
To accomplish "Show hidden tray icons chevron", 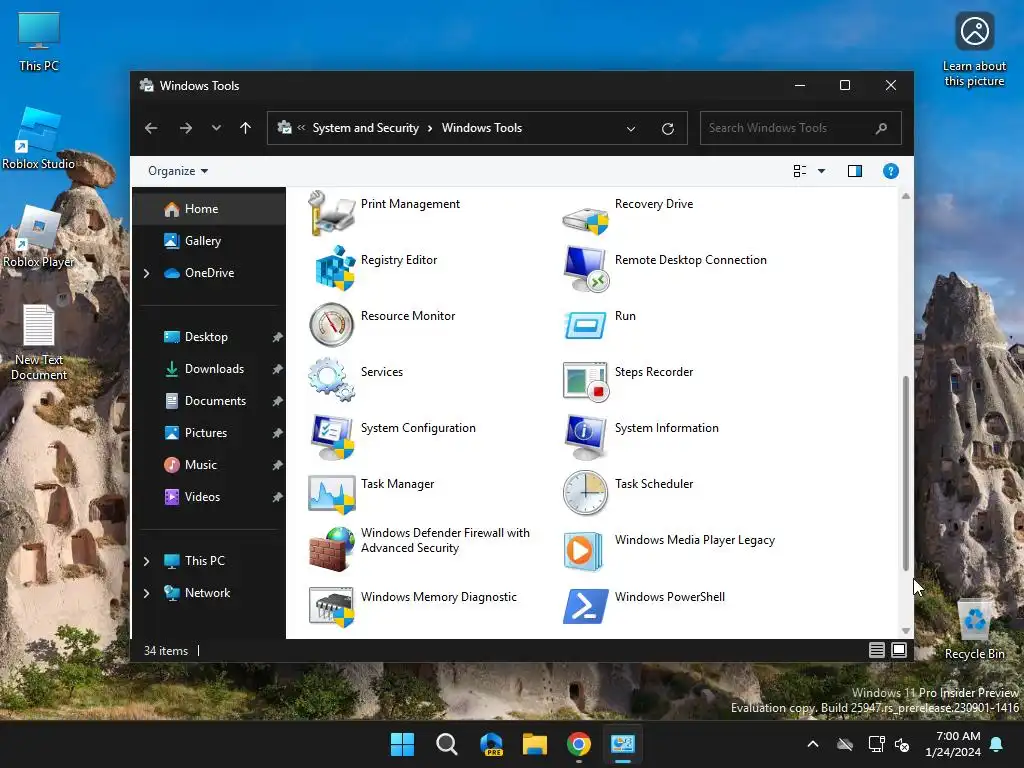I will pos(813,744).
